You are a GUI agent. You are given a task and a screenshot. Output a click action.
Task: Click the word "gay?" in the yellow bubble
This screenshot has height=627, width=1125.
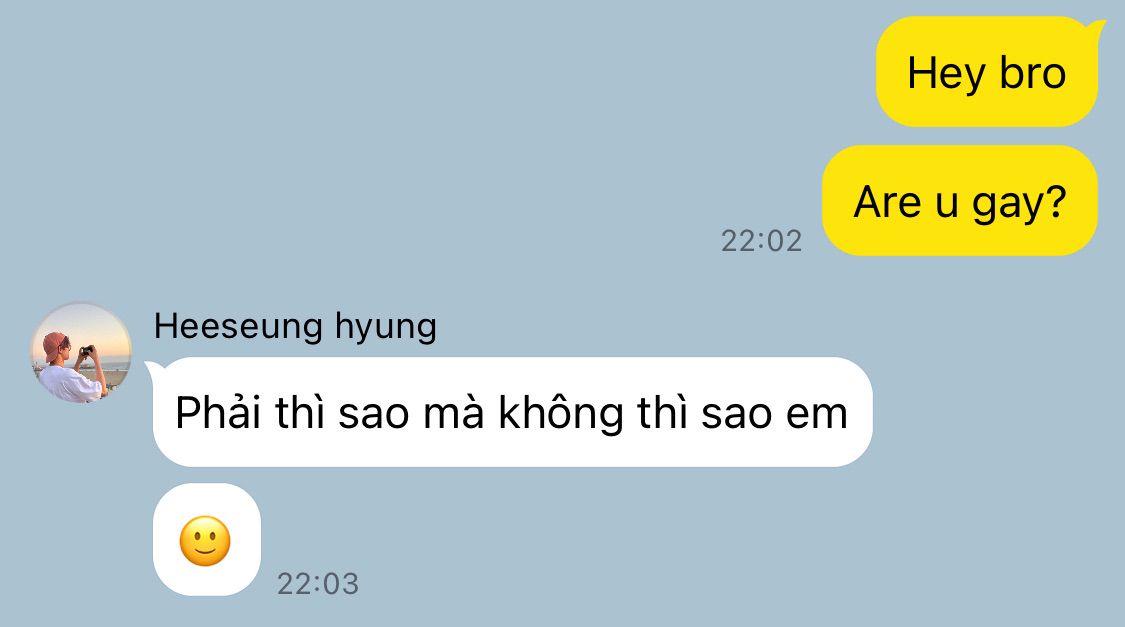1019,203
